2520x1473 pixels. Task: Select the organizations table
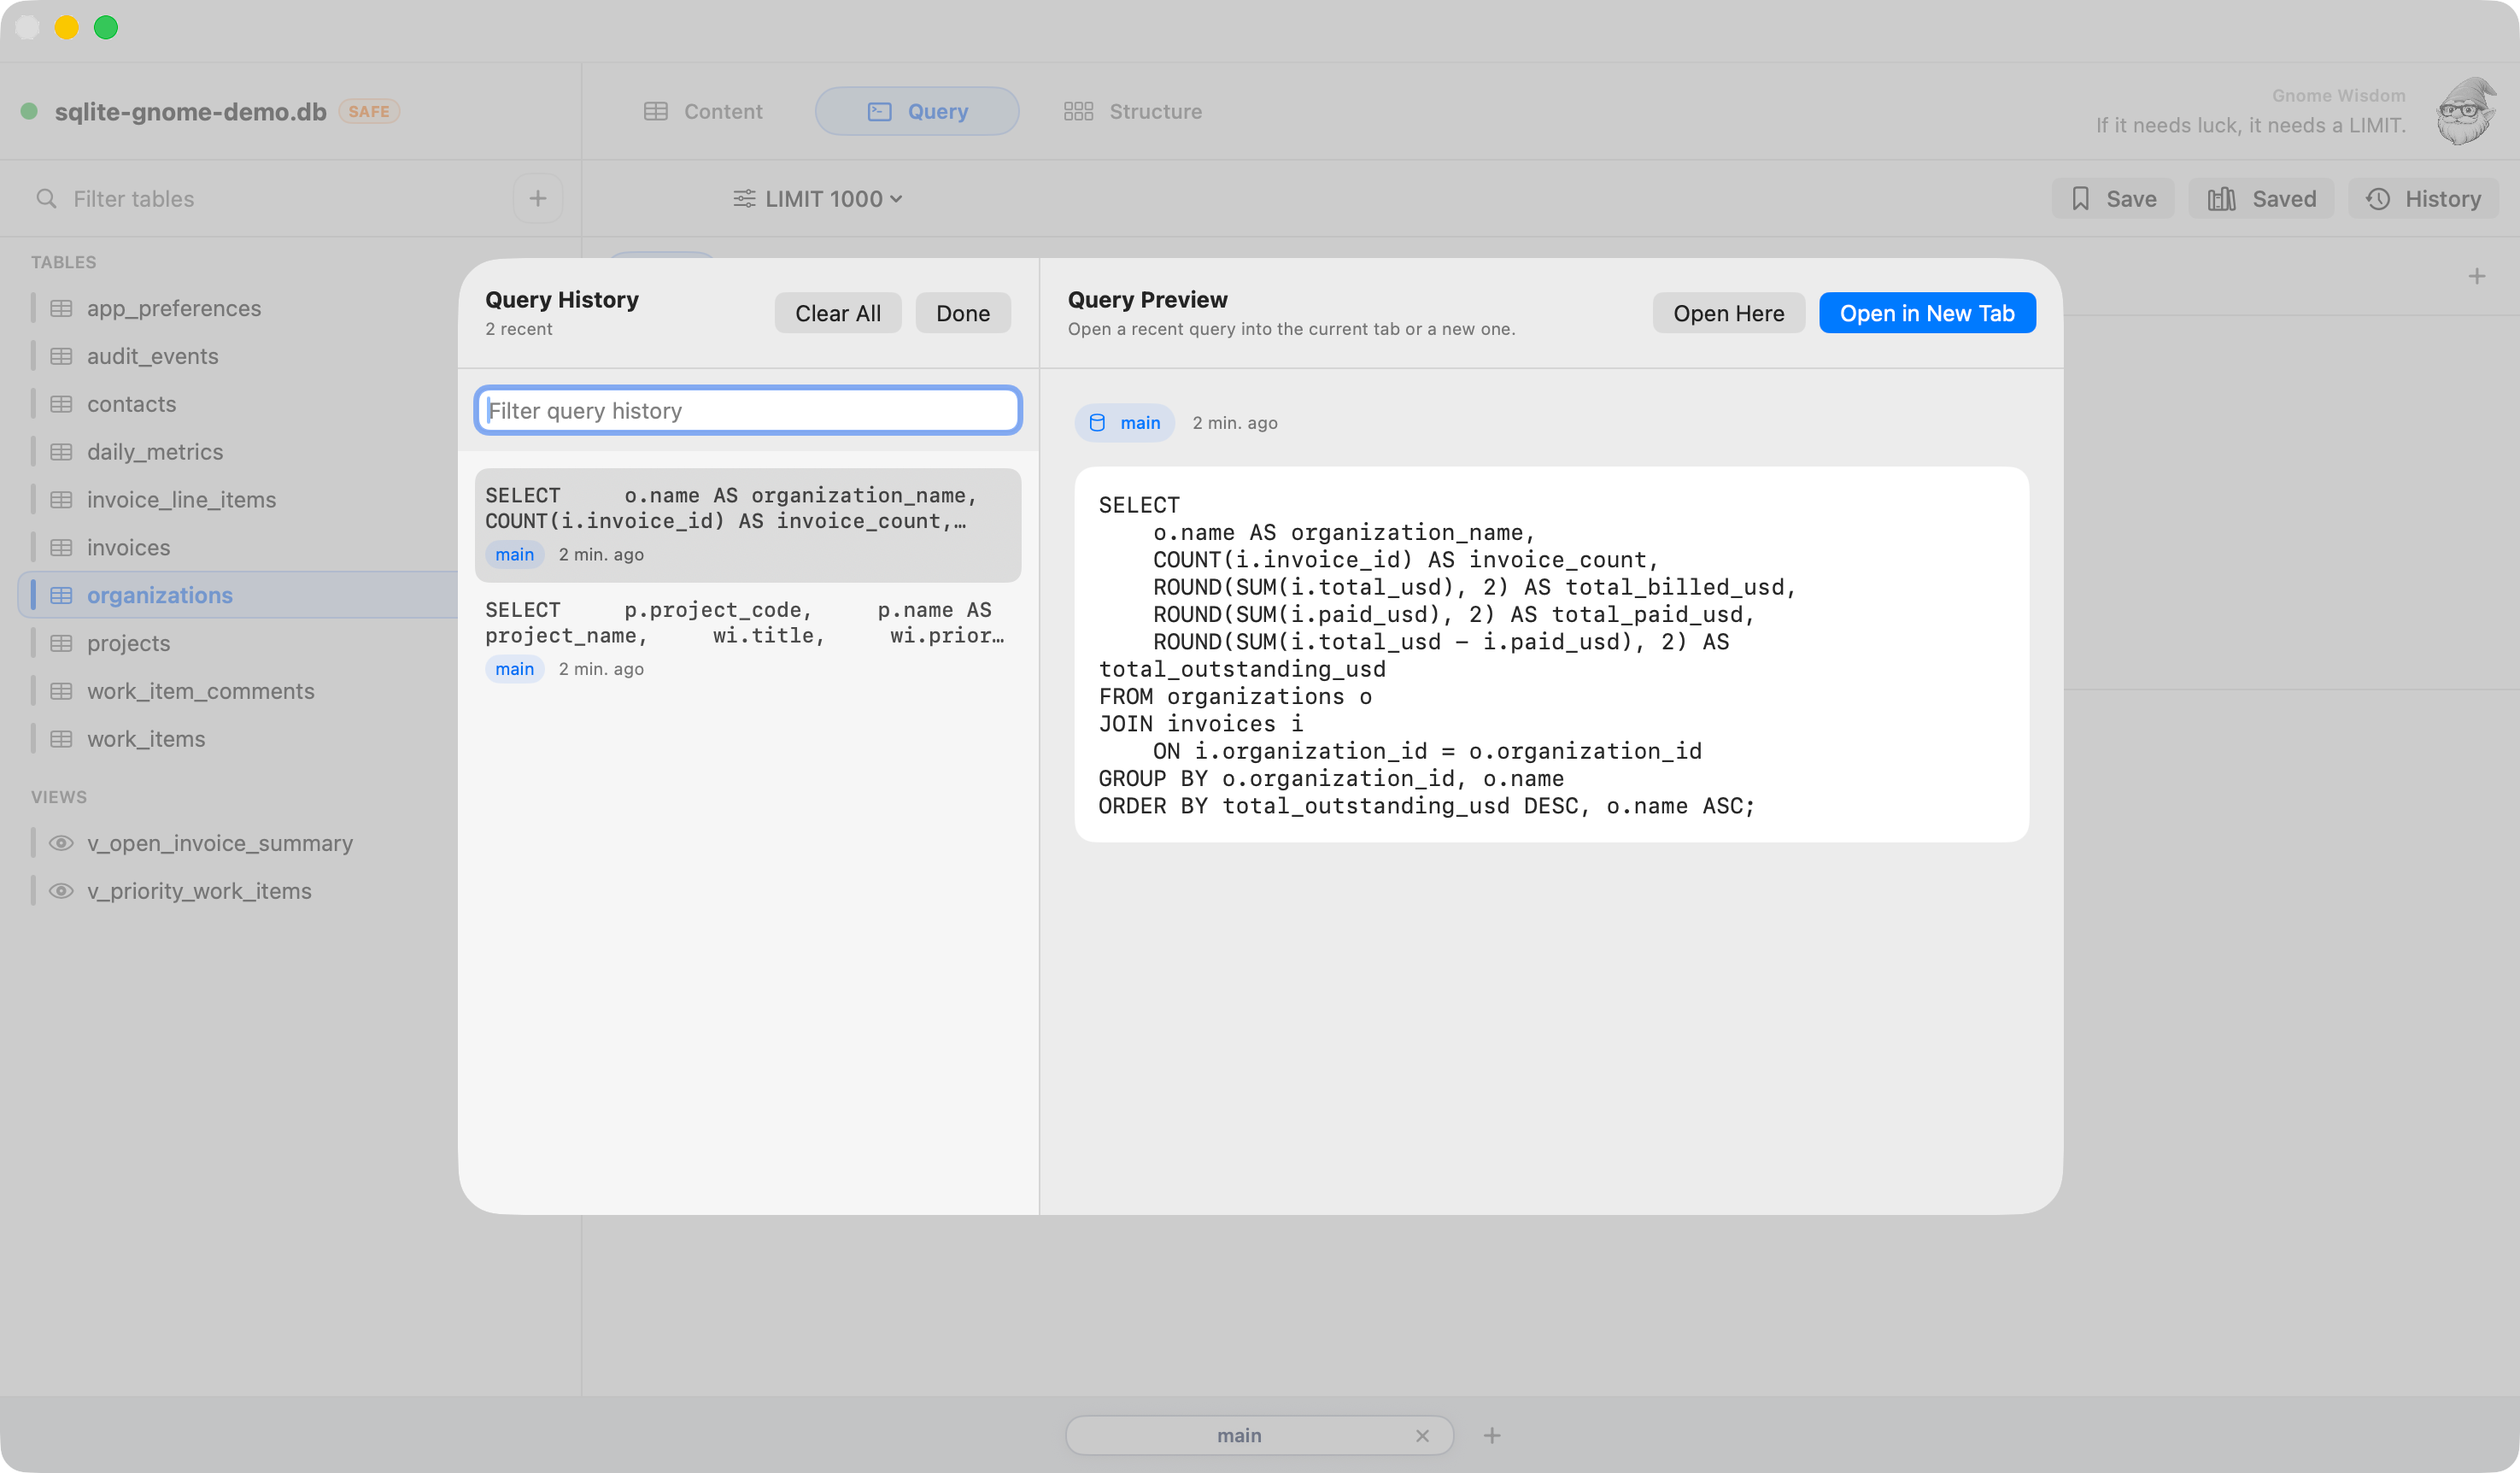[x=238, y=595]
